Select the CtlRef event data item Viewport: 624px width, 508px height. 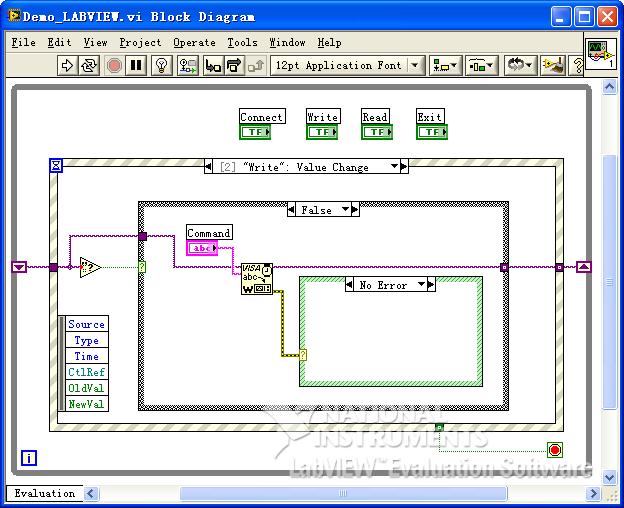tap(86, 372)
